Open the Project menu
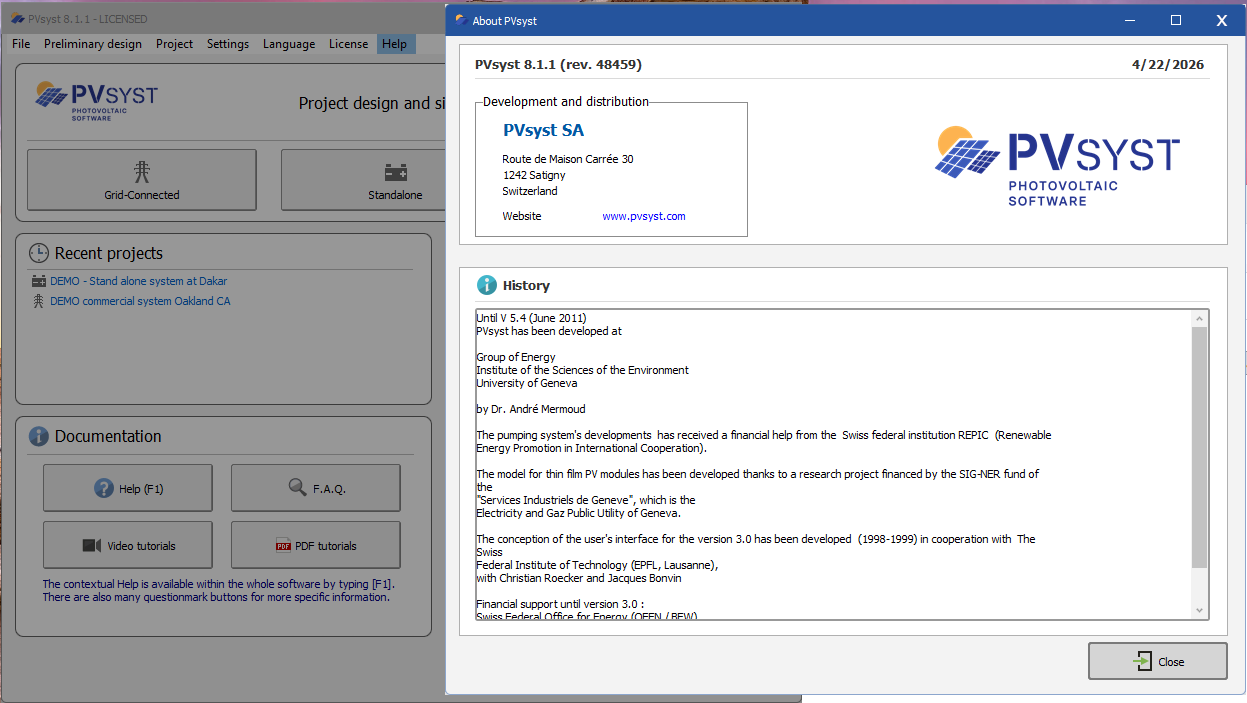This screenshot has width=1247, height=703. pyautogui.click(x=174, y=44)
